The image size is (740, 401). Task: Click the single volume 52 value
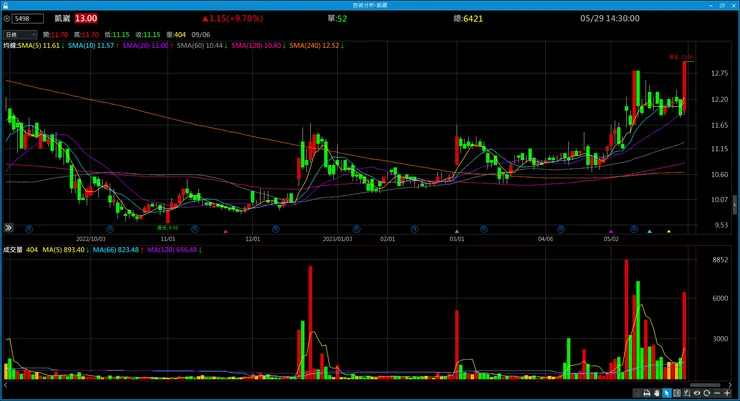click(342, 19)
